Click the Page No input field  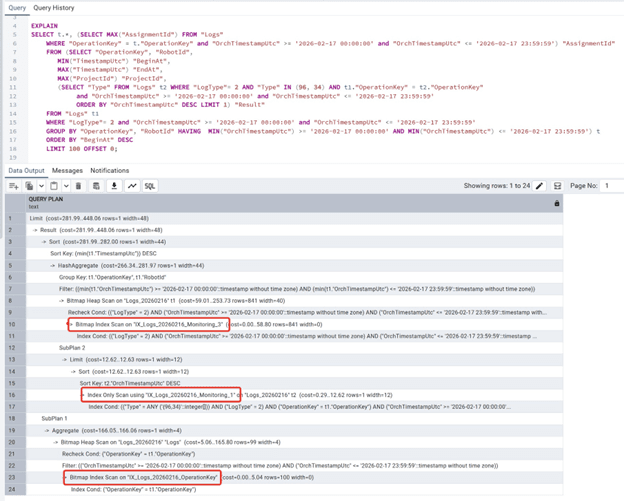click(610, 186)
